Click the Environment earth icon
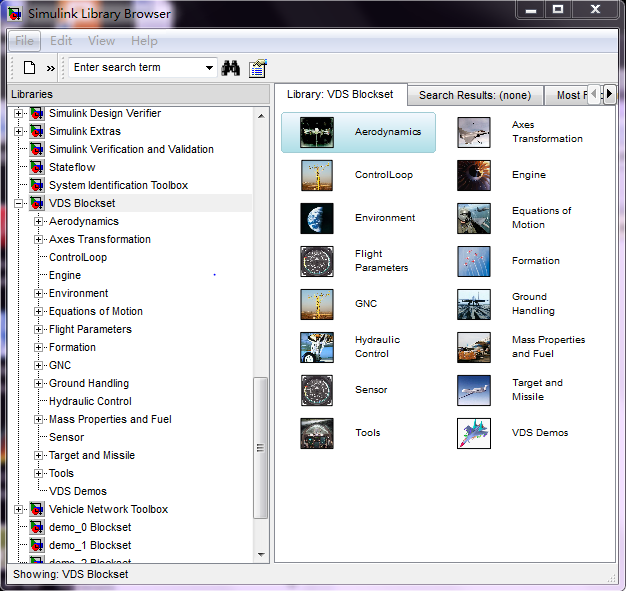The width and height of the screenshot is (626, 591). pyautogui.click(x=317, y=218)
